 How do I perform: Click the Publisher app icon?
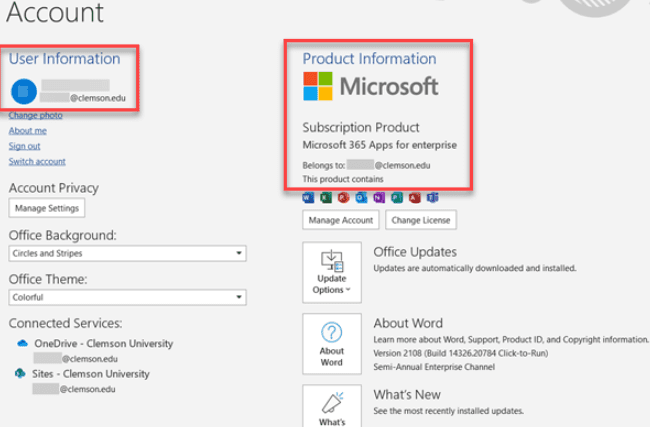tap(397, 198)
